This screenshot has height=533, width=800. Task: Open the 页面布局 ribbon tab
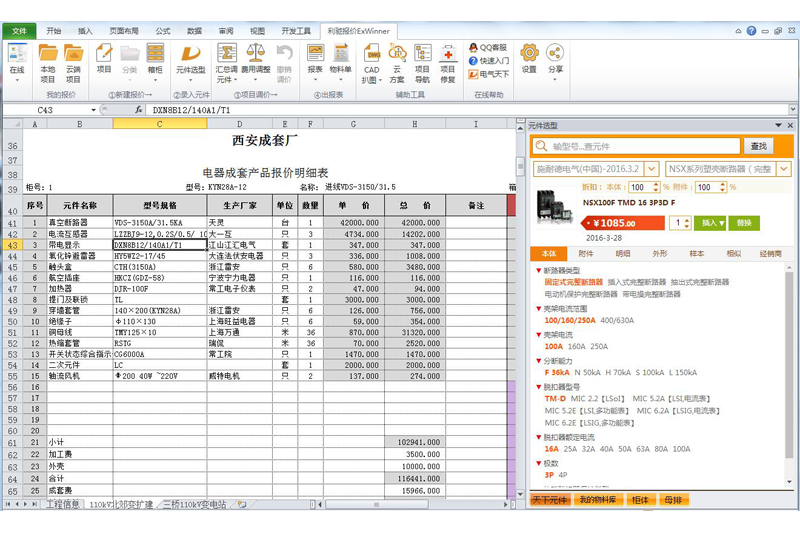[124, 31]
